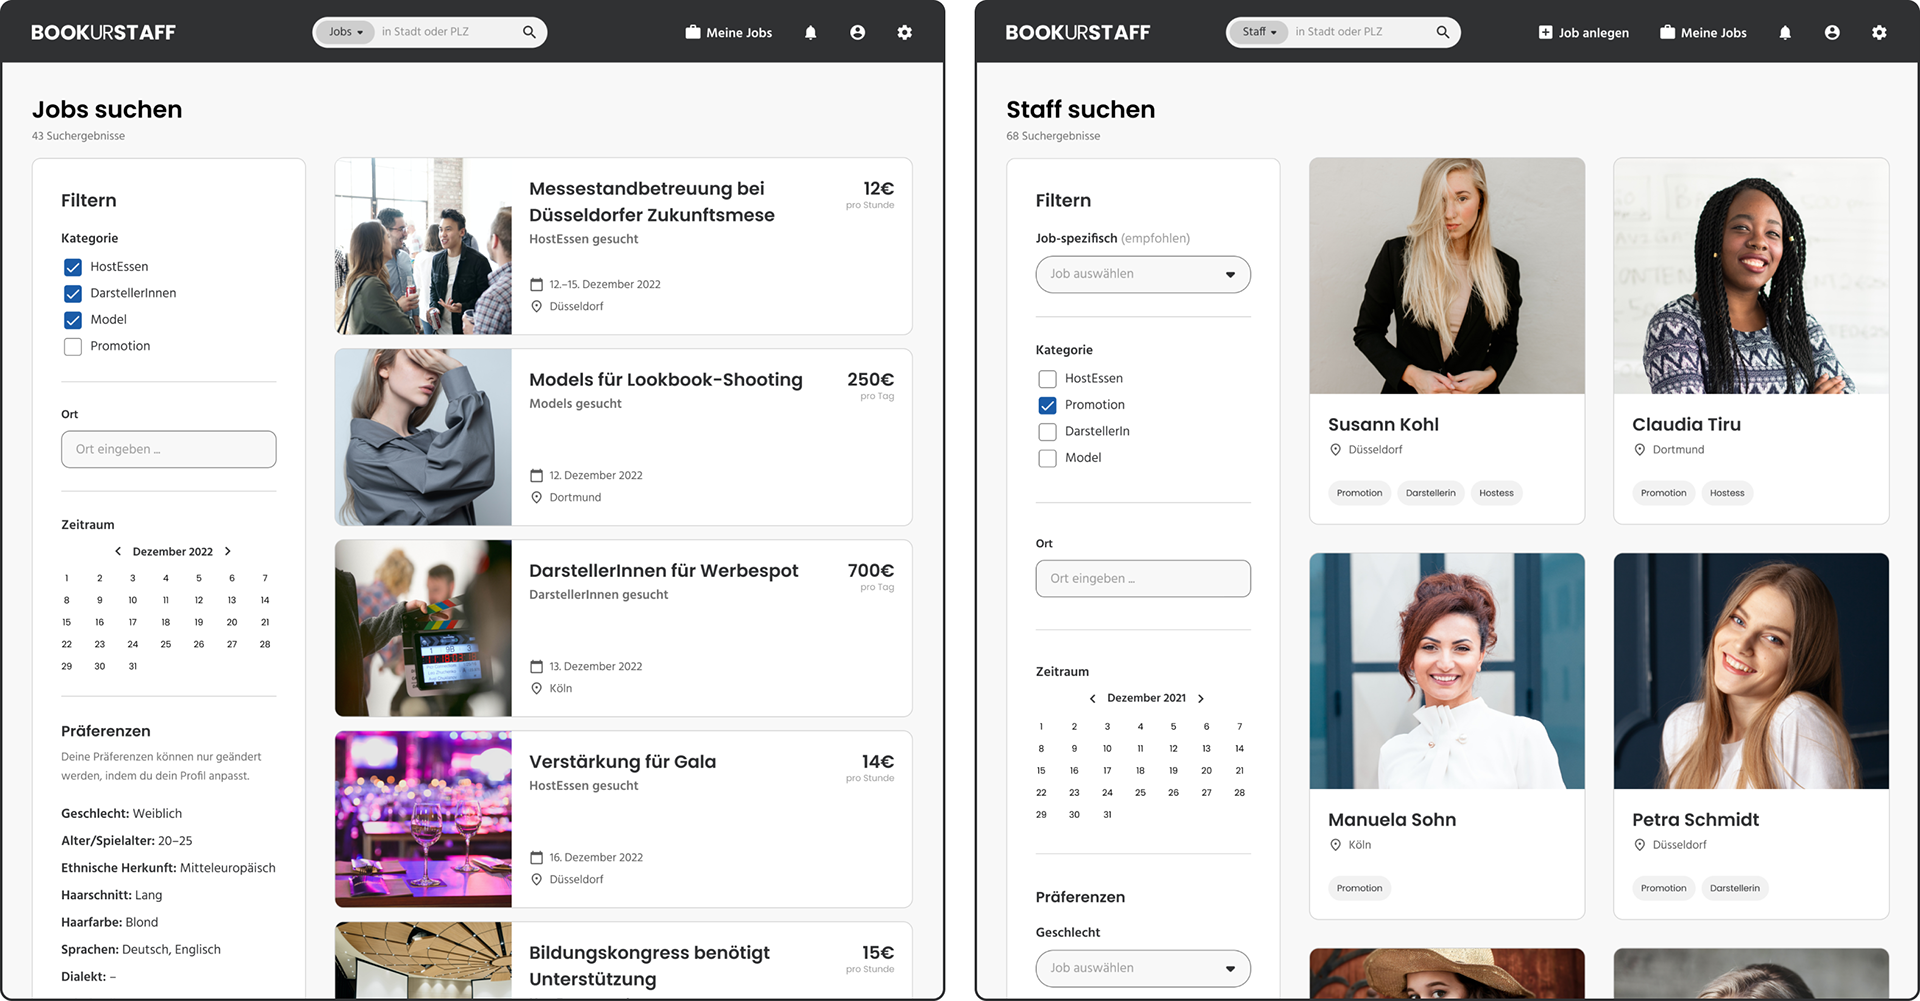Go to next month in Dezember 2022 calendar
The image size is (1920, 1001).
(x=228, y=551)
